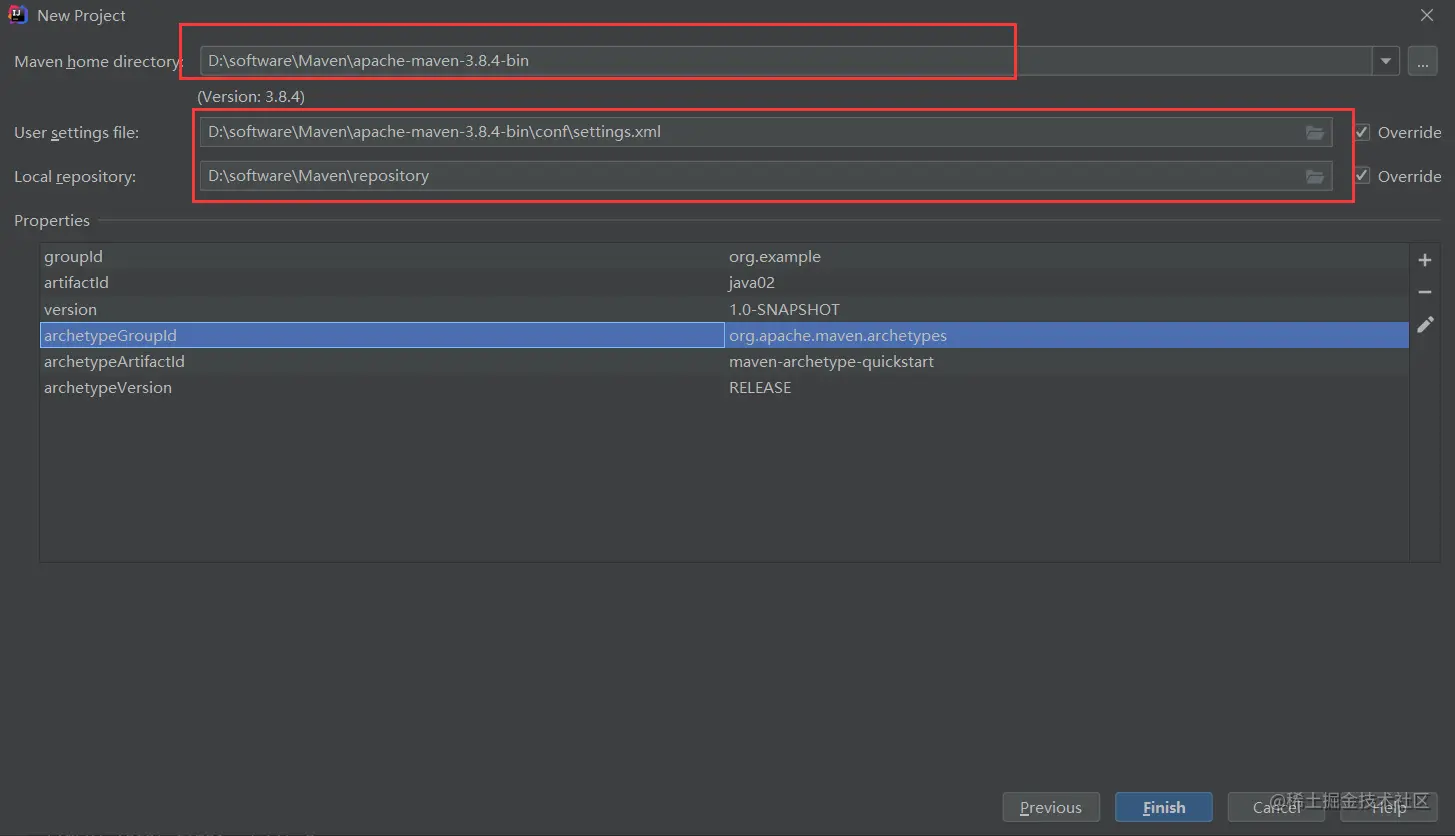The height and width of the screenshot is (836, 1455).
Task: Expand Maven home directory dropdown arrow
Action: 1386,61
